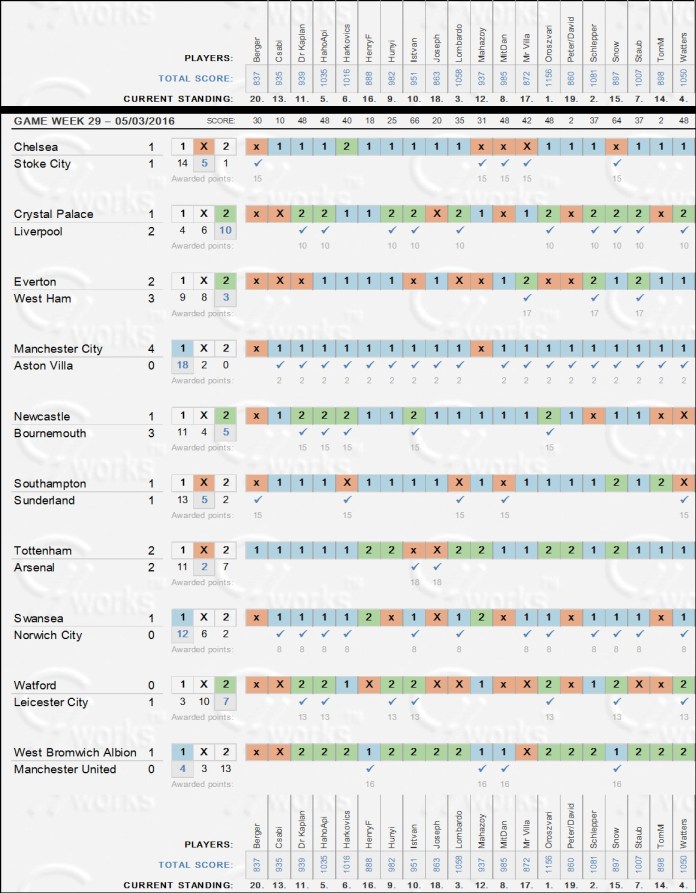The width and height of the screenshot is (696, 893).
Task: Click Oroszvari's checkmark in the Bournemouth row
Action: 550,432
